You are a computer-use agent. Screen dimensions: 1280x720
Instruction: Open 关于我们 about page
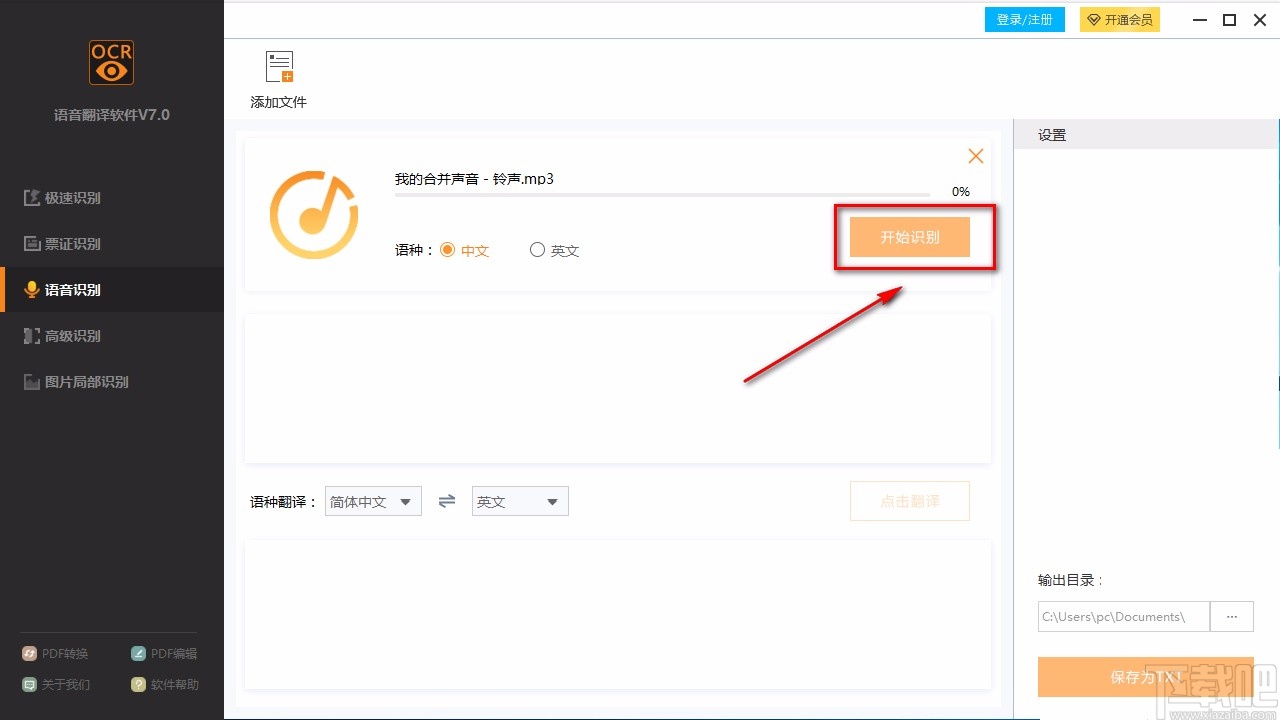(56, 685)
